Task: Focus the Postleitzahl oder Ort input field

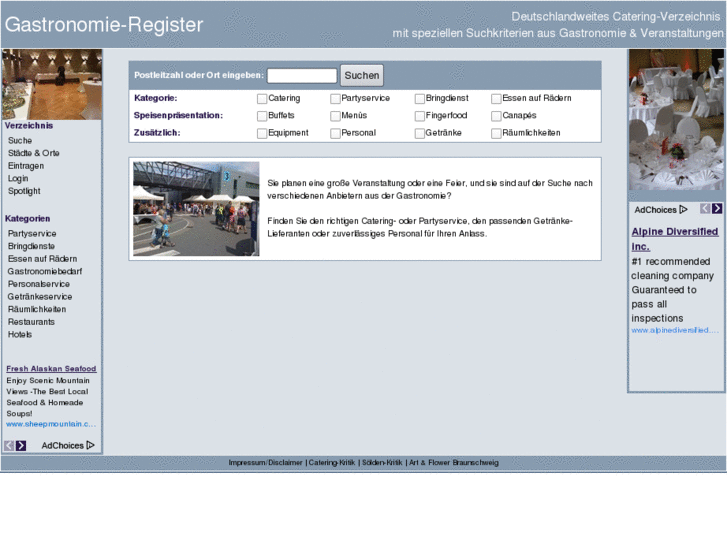Action: point(302,75)
